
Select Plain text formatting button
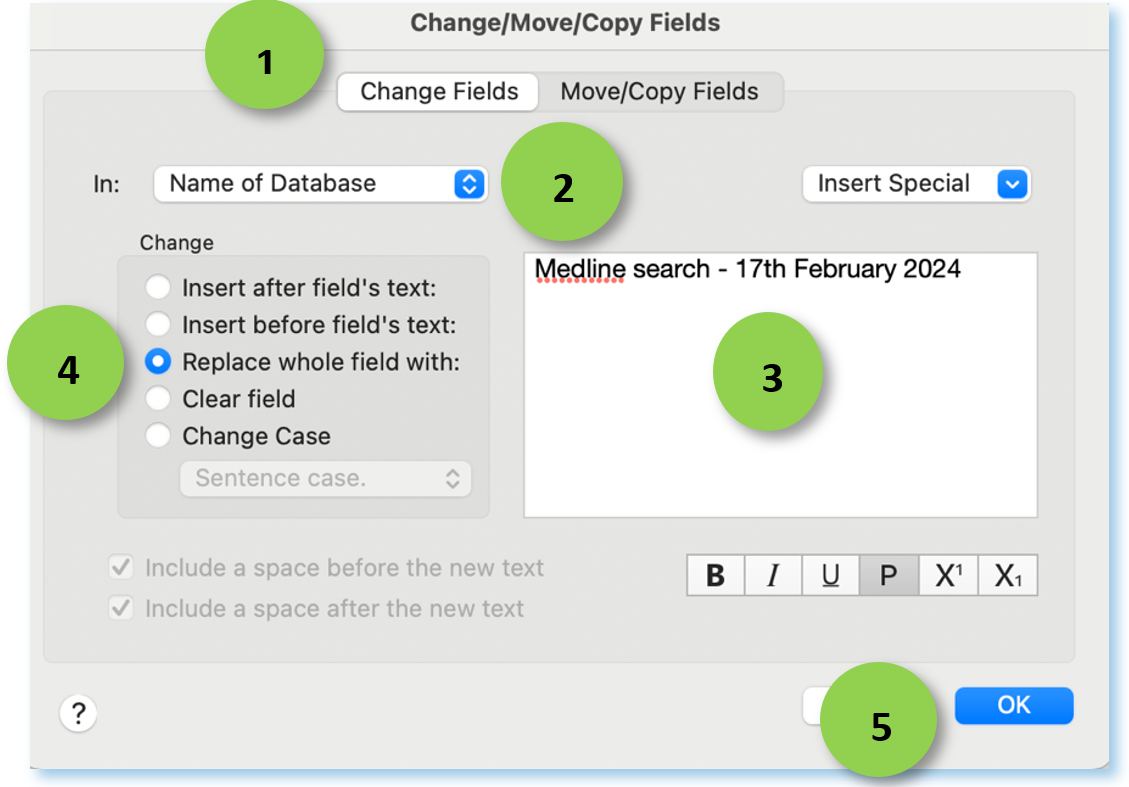tap(888, 576)
